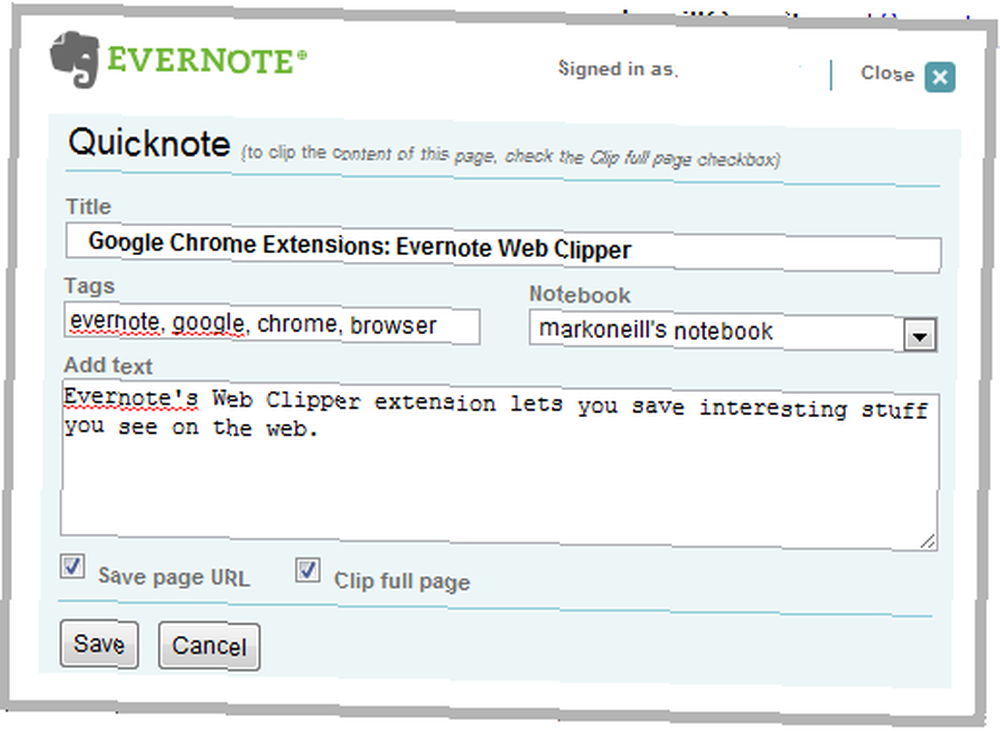Click the 'Clip full page' label

[402, 581]
